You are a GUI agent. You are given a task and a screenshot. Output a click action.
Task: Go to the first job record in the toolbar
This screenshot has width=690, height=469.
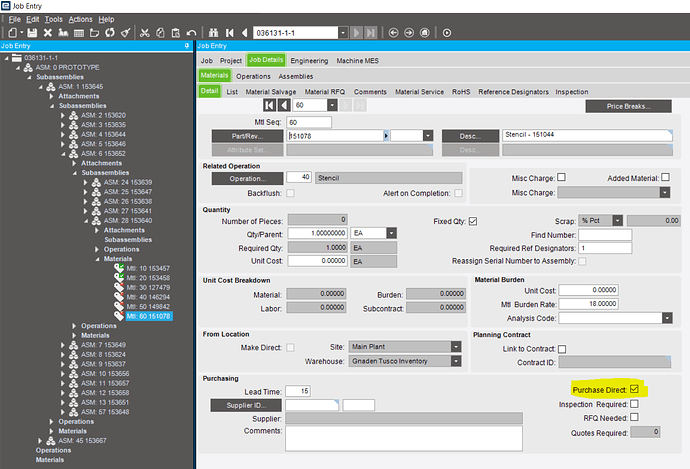(229, 33)
